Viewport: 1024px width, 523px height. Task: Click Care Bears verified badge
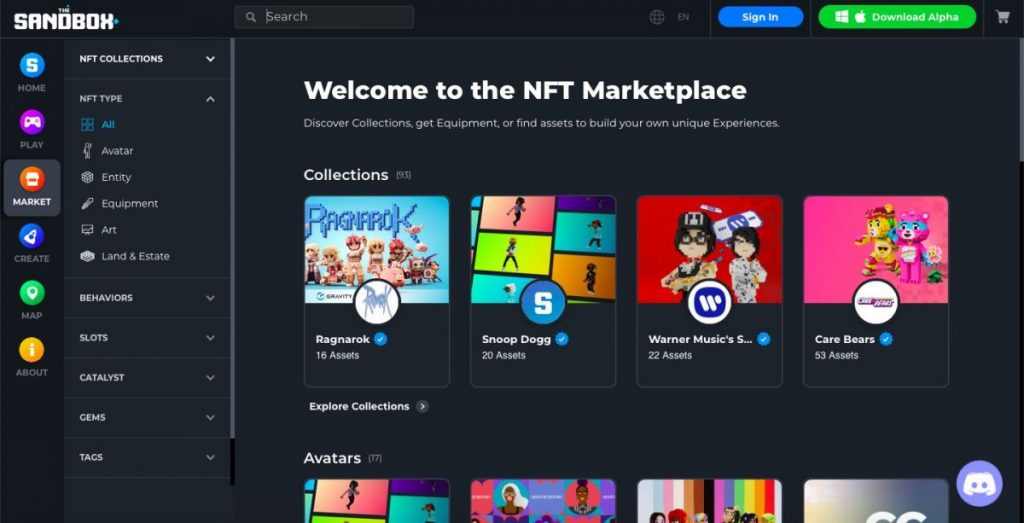(886, 339)
